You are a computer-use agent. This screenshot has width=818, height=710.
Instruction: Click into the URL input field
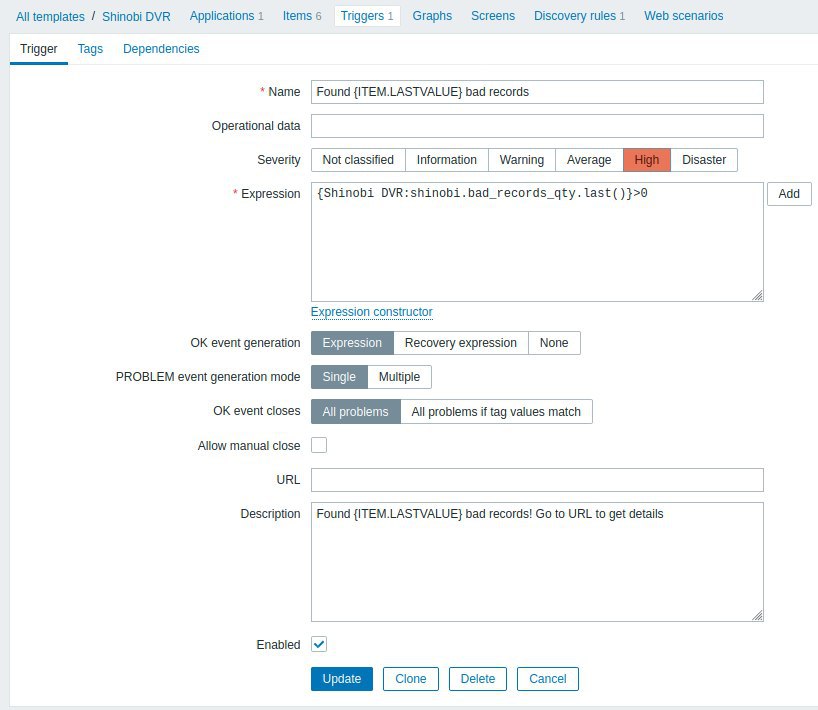tap(537, 480)
